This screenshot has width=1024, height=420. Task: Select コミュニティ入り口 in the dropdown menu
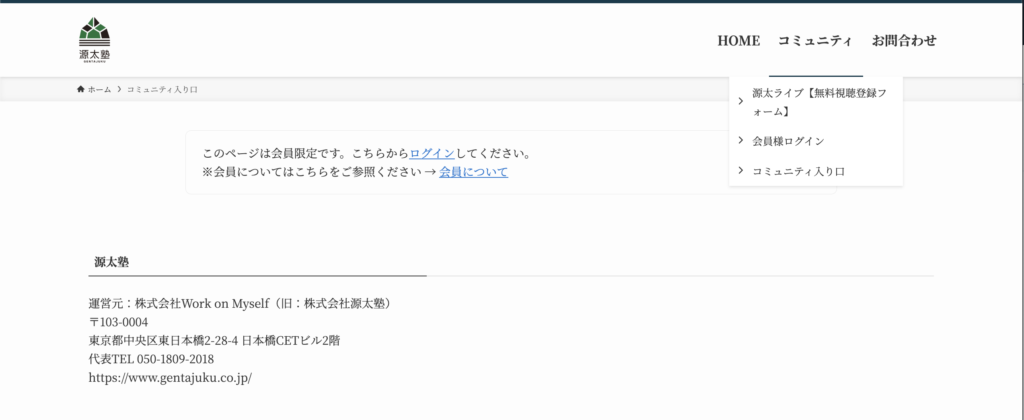798,172
